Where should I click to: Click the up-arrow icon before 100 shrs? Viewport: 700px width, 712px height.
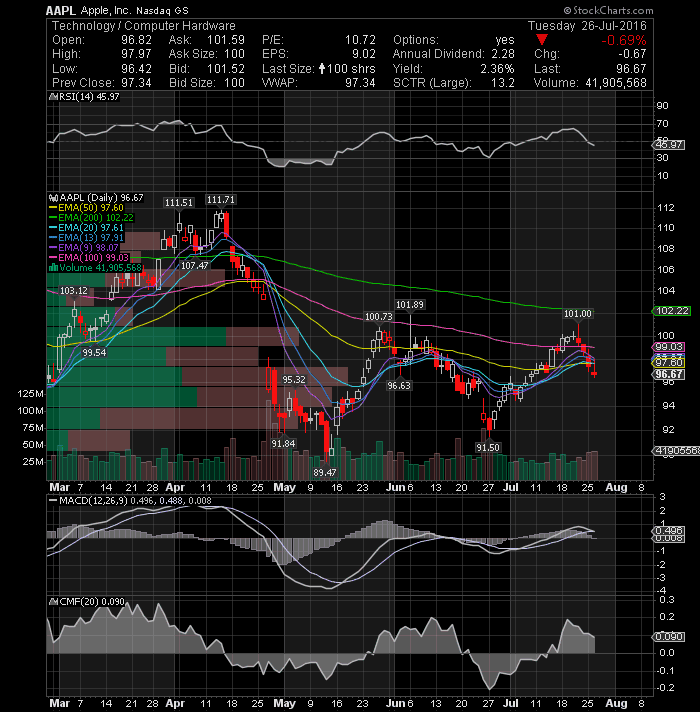click(x=322, y=69)
